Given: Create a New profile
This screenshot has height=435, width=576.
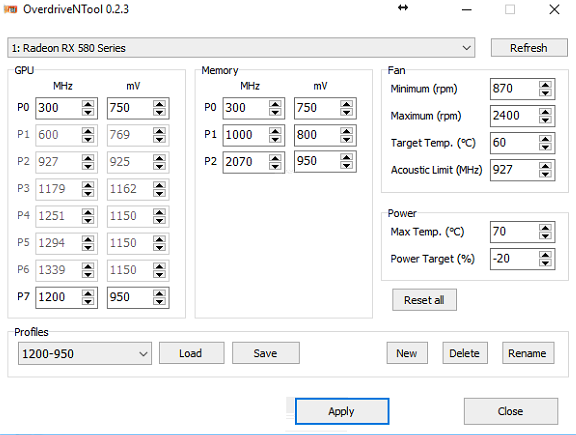Looking at the screenshot, I should point(407,353).
